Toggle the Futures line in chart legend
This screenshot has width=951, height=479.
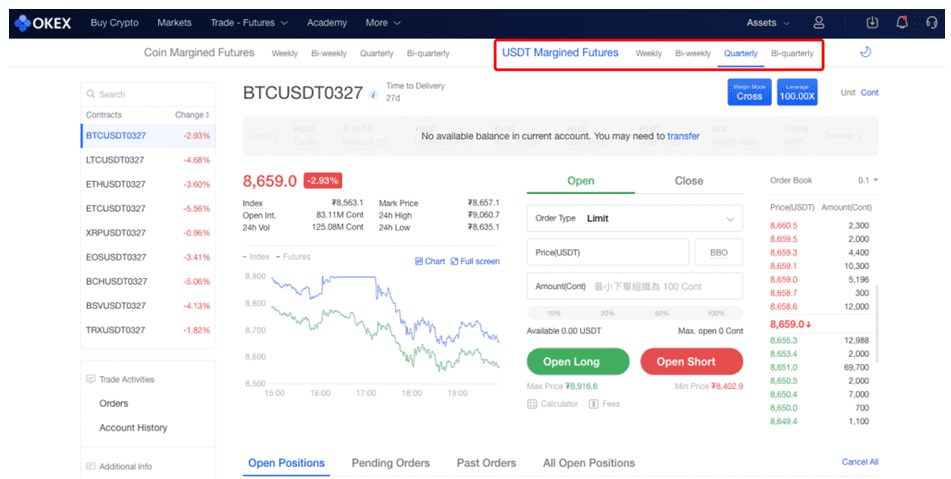[x=293, y=257]
